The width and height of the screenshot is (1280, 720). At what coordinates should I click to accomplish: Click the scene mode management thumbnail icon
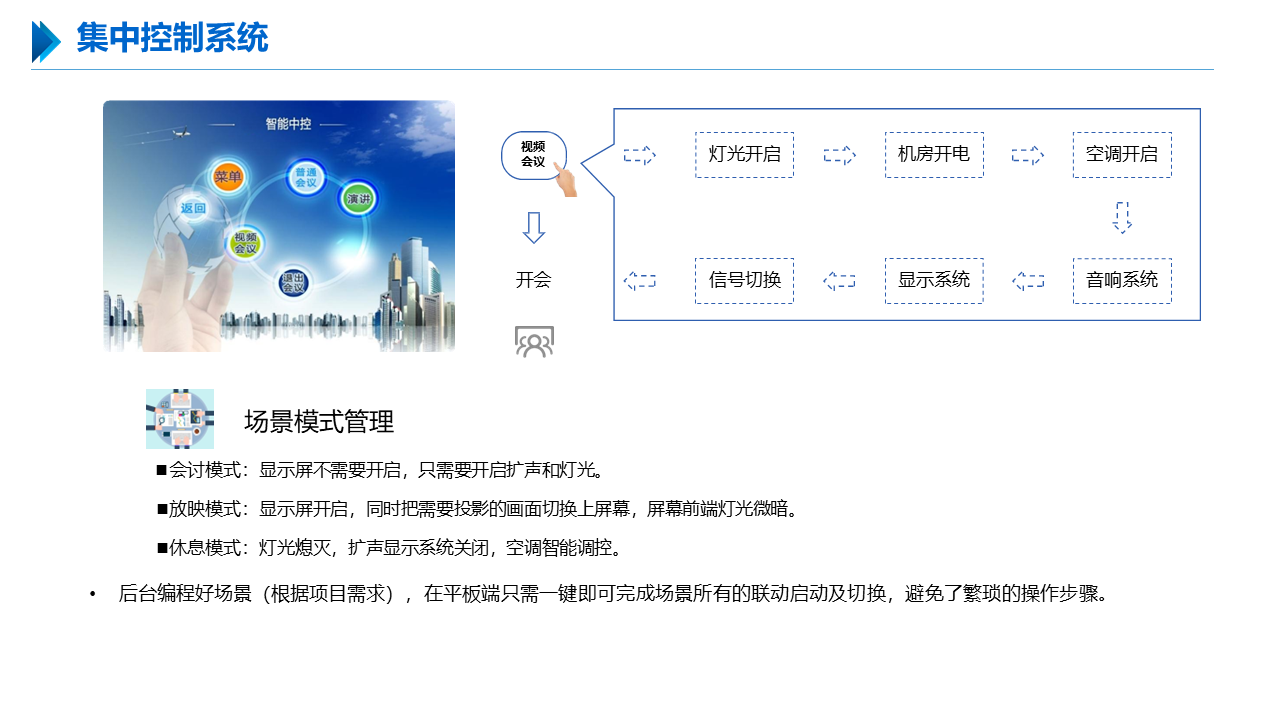click(180, 419)
